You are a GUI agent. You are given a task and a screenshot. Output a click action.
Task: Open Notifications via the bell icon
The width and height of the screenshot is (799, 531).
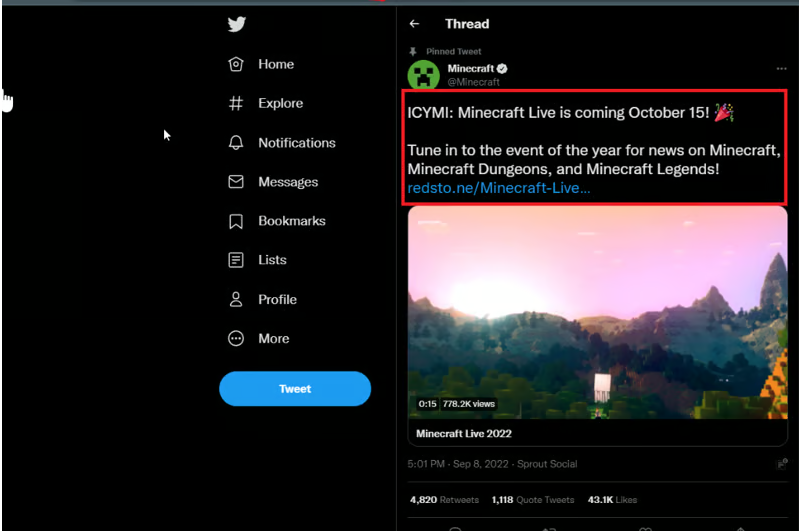click(x=235, y=143)
